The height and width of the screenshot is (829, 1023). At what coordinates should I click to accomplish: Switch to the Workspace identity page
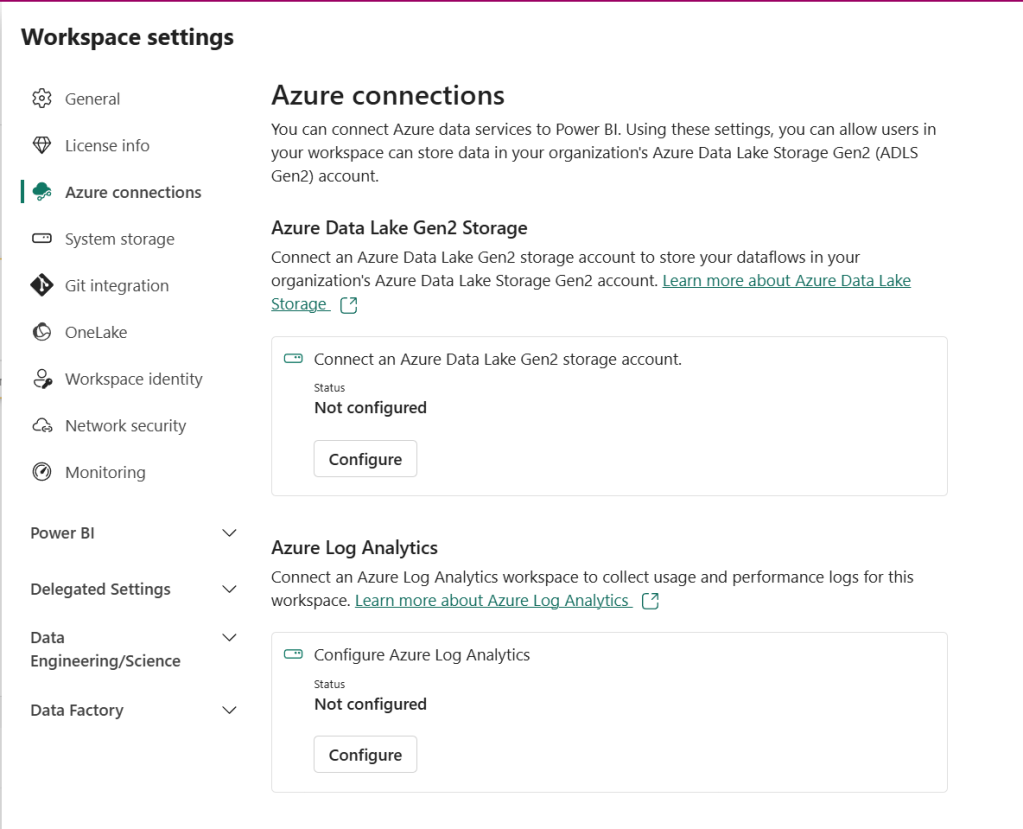click(133, 379)
